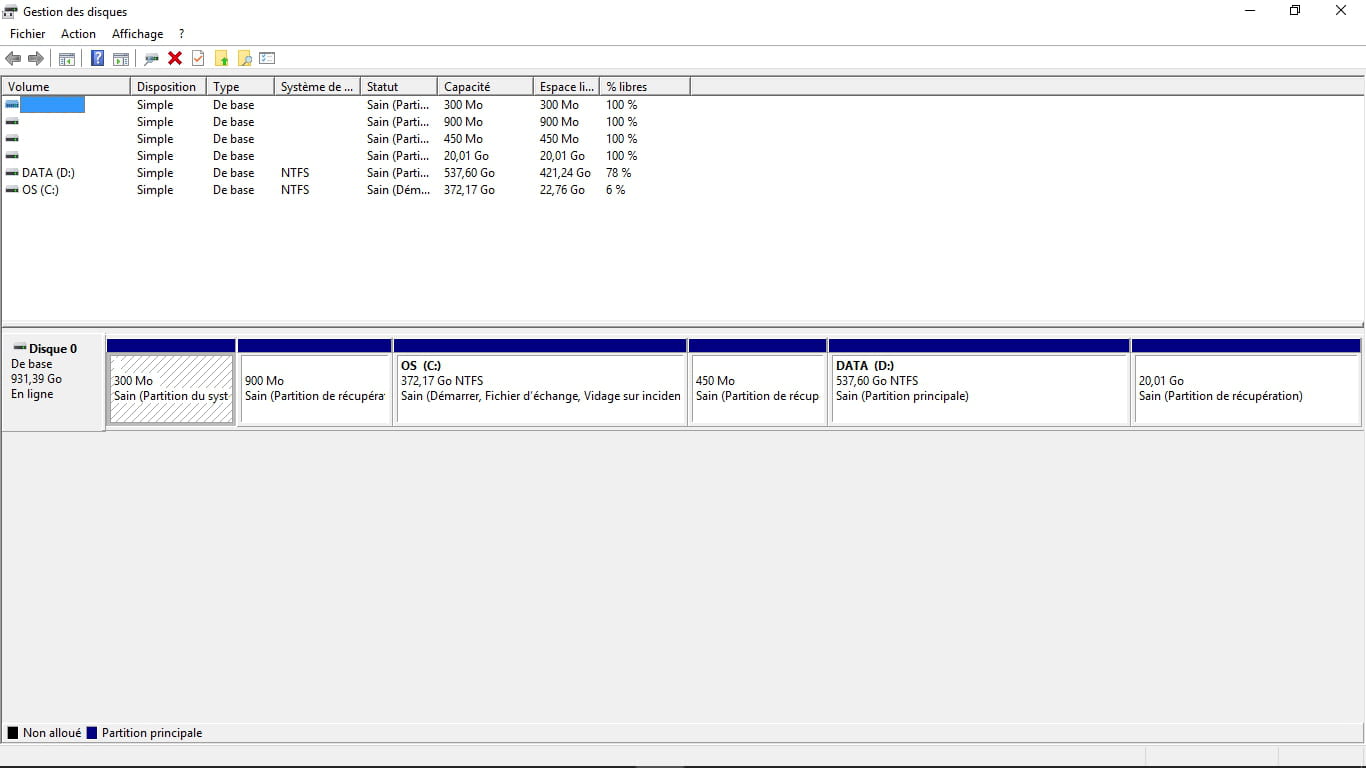Screen dimensions: 1366x768
Task: Select DATA (D:) row in volume list
Action: 48,173
